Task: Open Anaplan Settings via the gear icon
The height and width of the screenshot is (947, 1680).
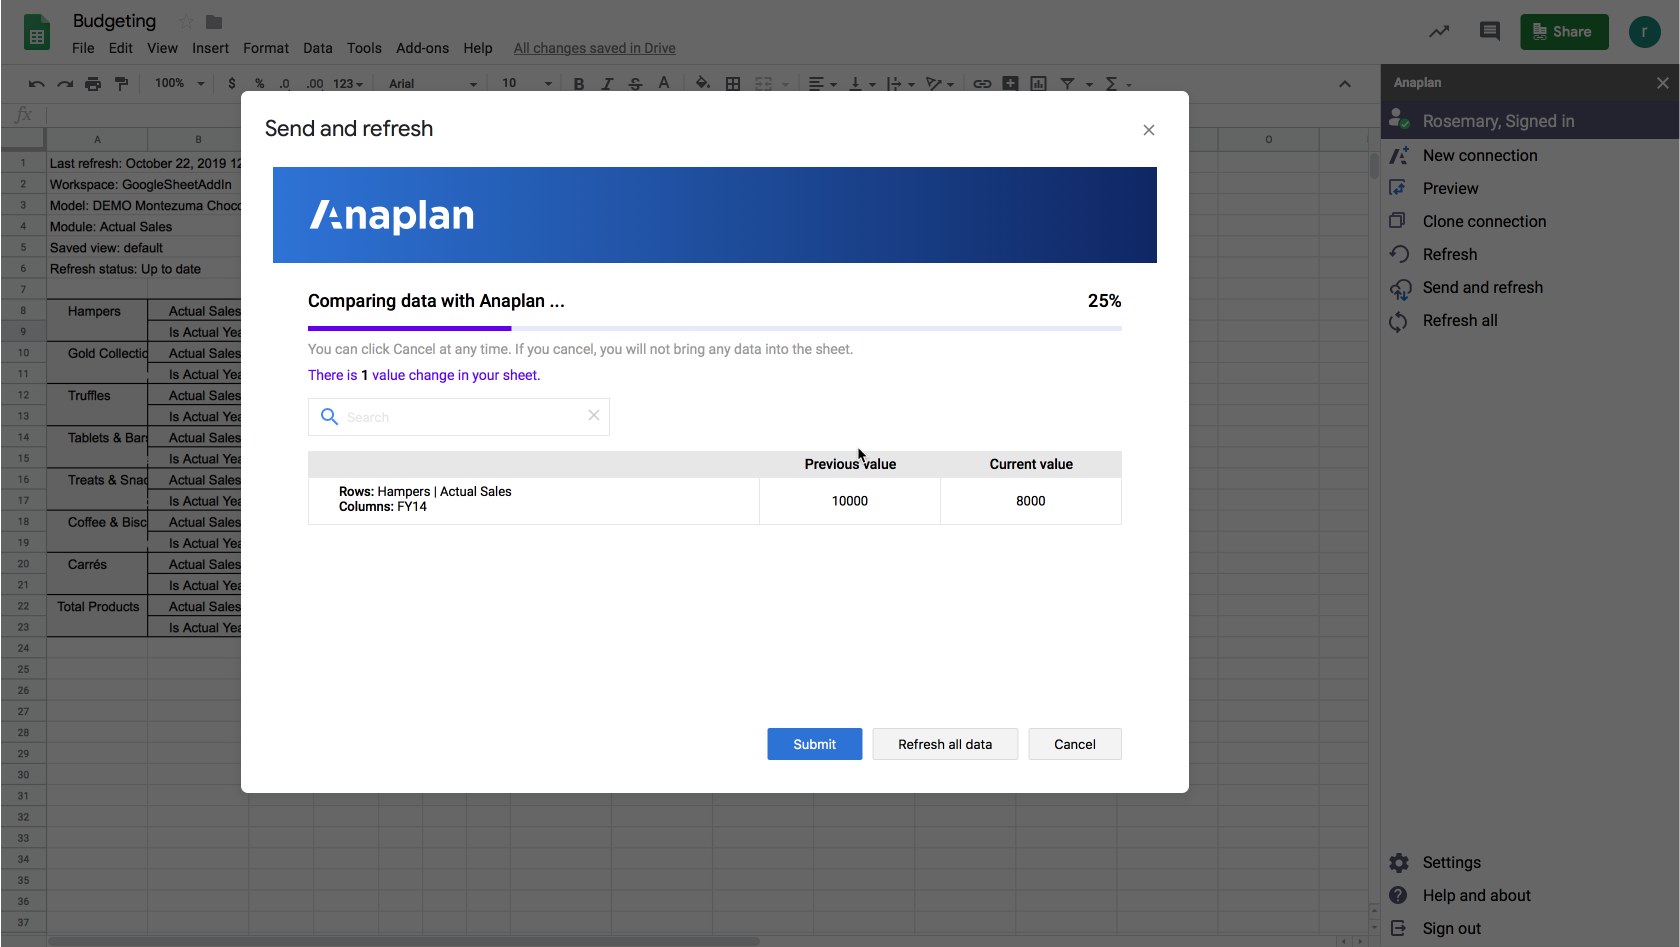Action: pos(1399,862)
